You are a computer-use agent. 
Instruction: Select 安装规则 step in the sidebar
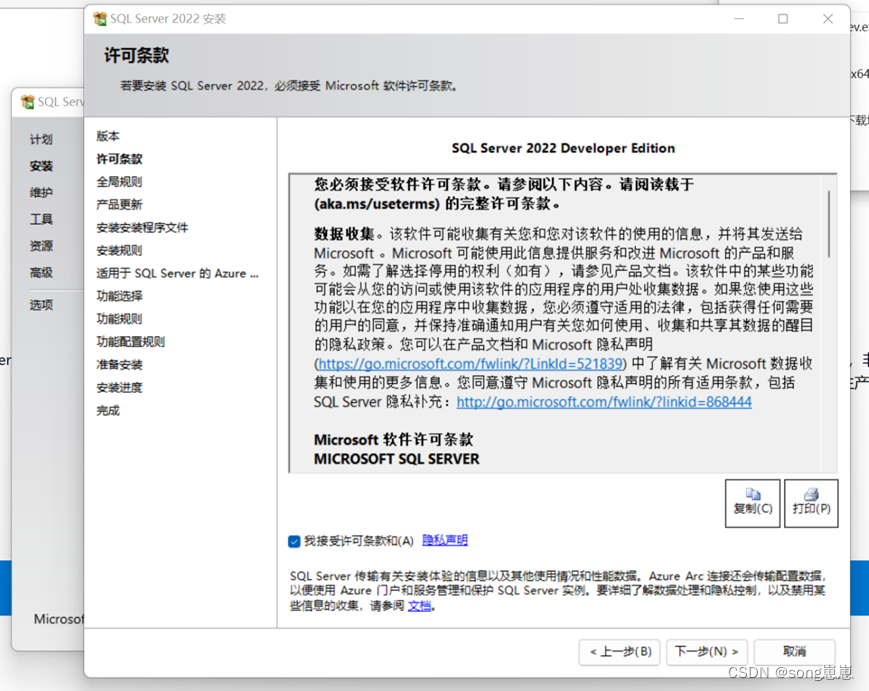pyautogui.click(x=120, y=250)
